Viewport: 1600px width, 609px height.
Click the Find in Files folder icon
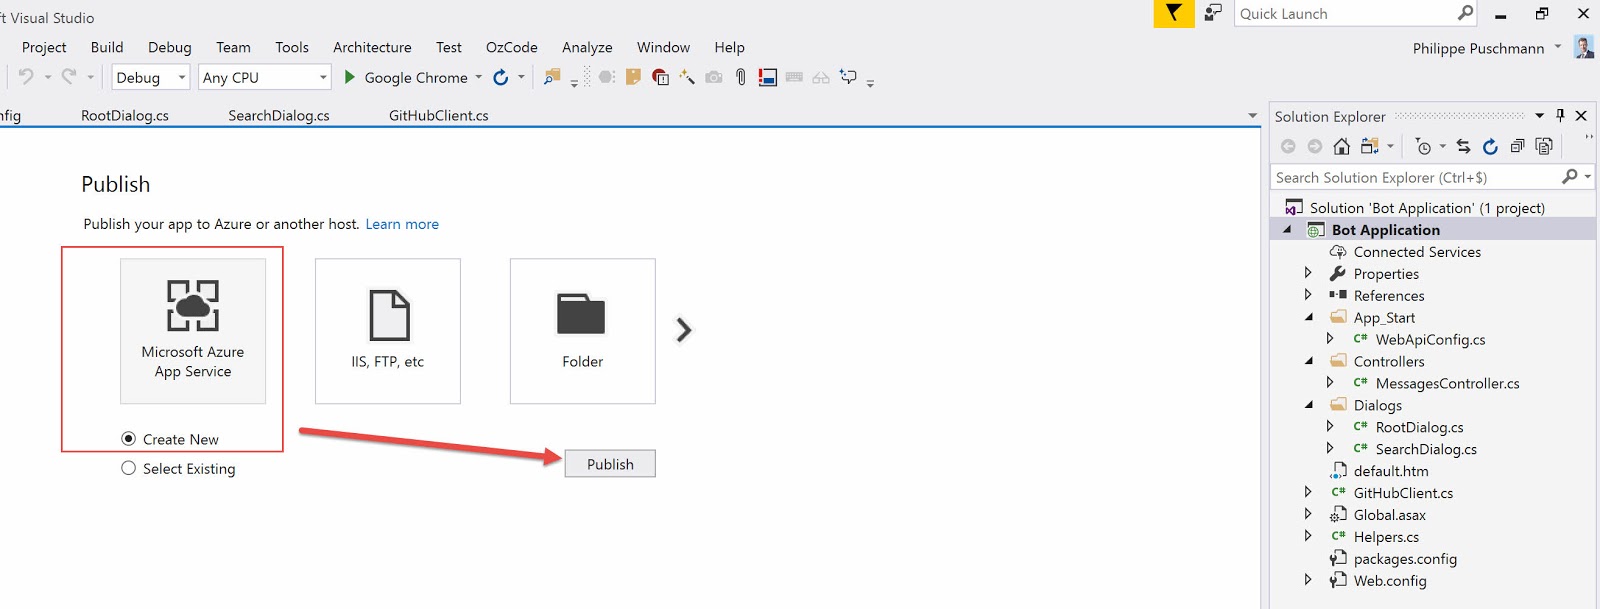click(551, 77)
